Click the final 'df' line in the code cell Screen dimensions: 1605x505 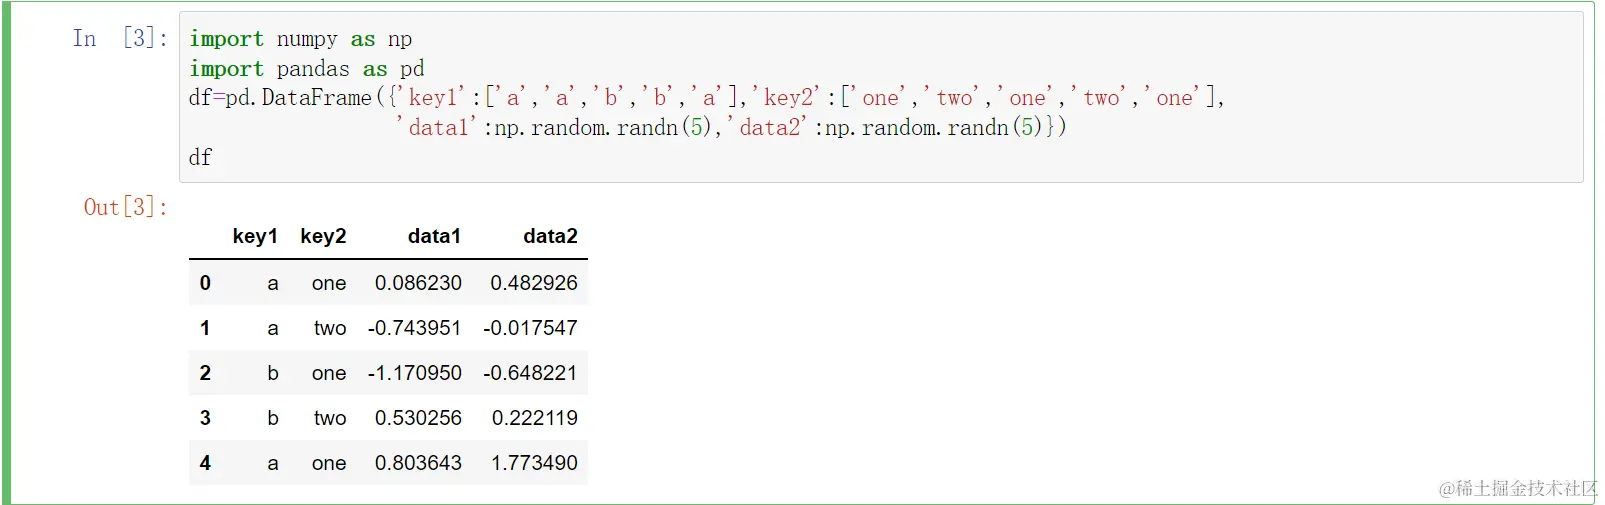click(x=200, y=158)
